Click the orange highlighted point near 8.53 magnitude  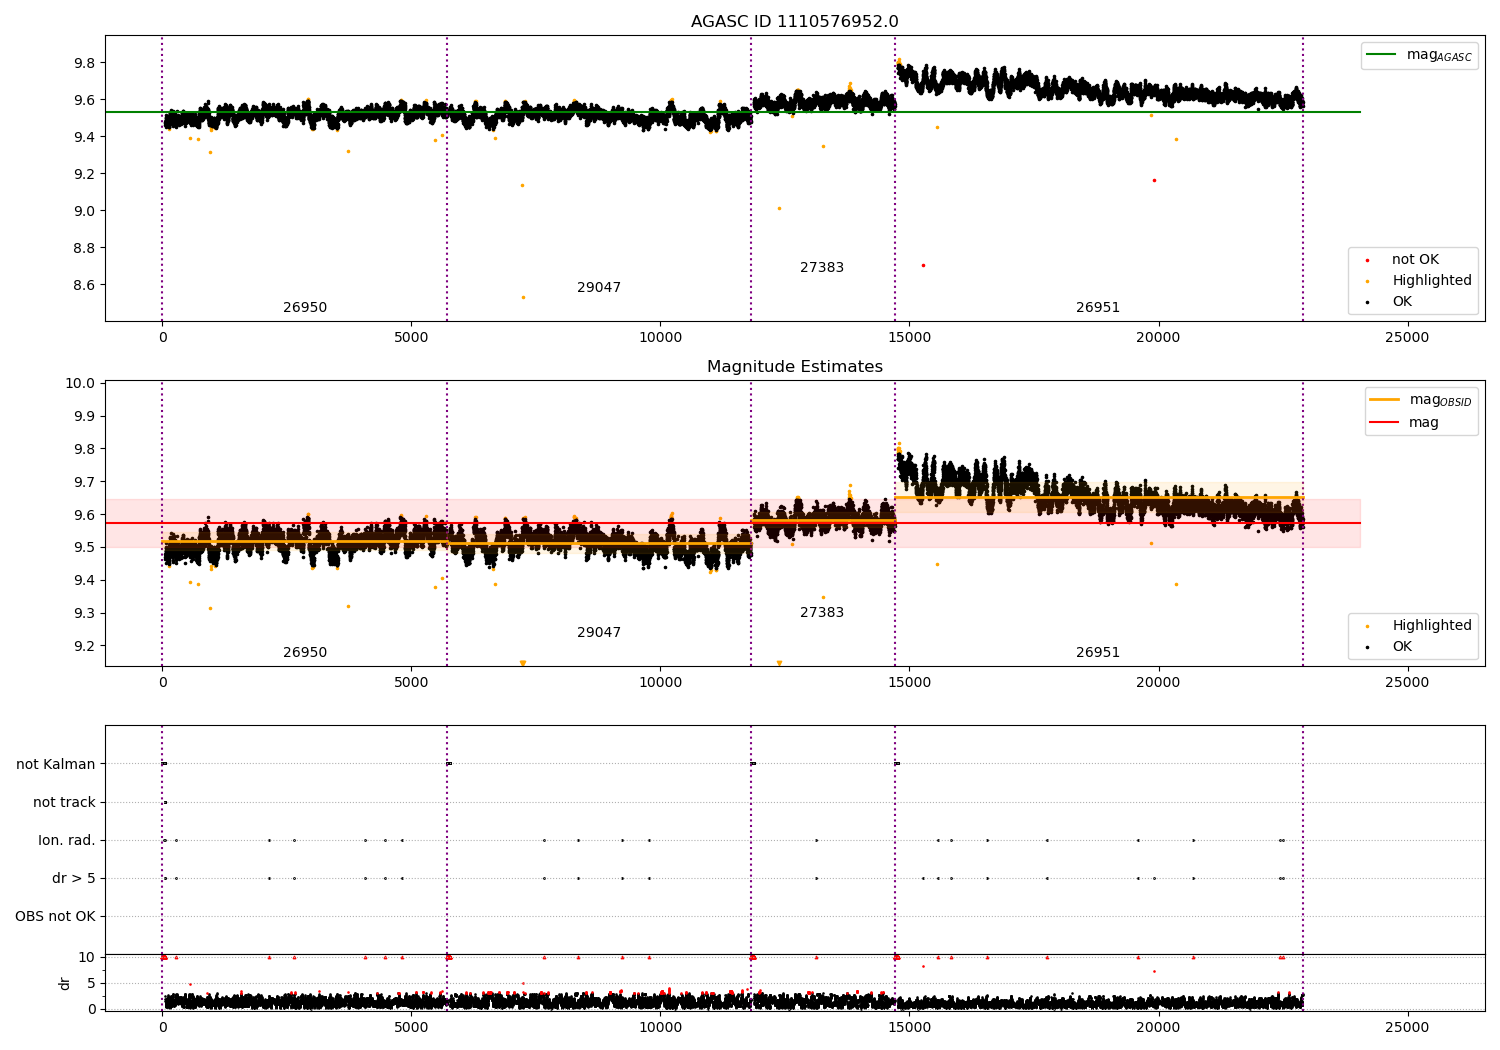point(523,297)
